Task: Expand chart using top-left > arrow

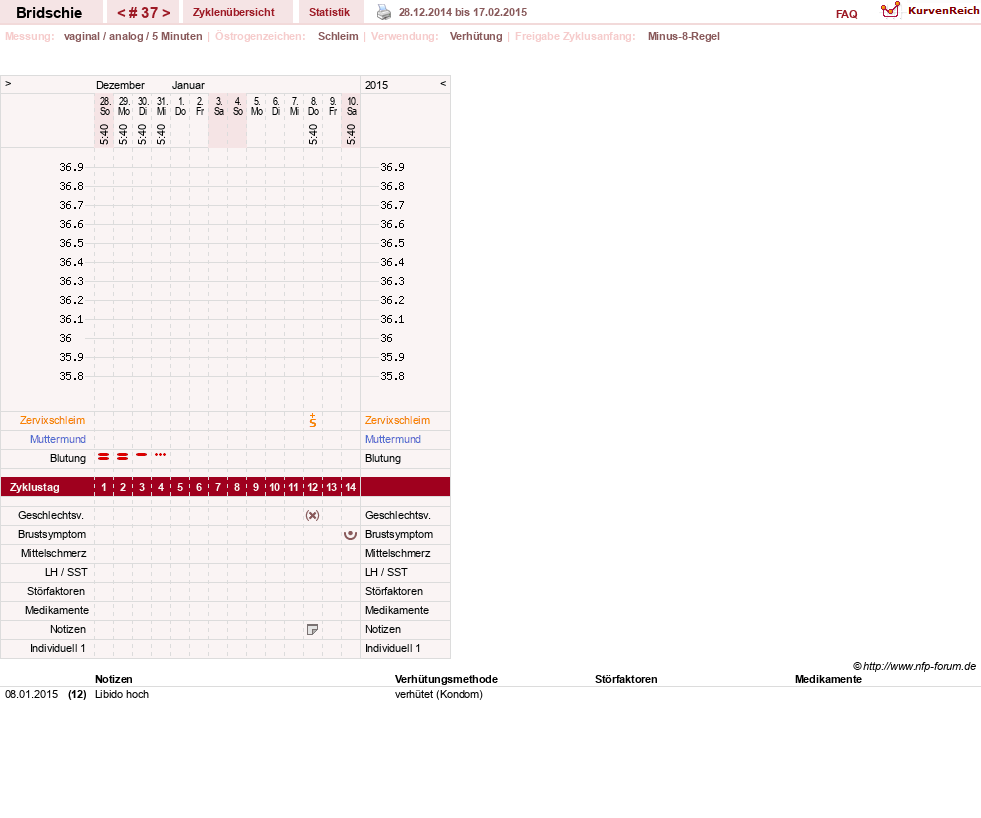Action: tap(8, 83)
